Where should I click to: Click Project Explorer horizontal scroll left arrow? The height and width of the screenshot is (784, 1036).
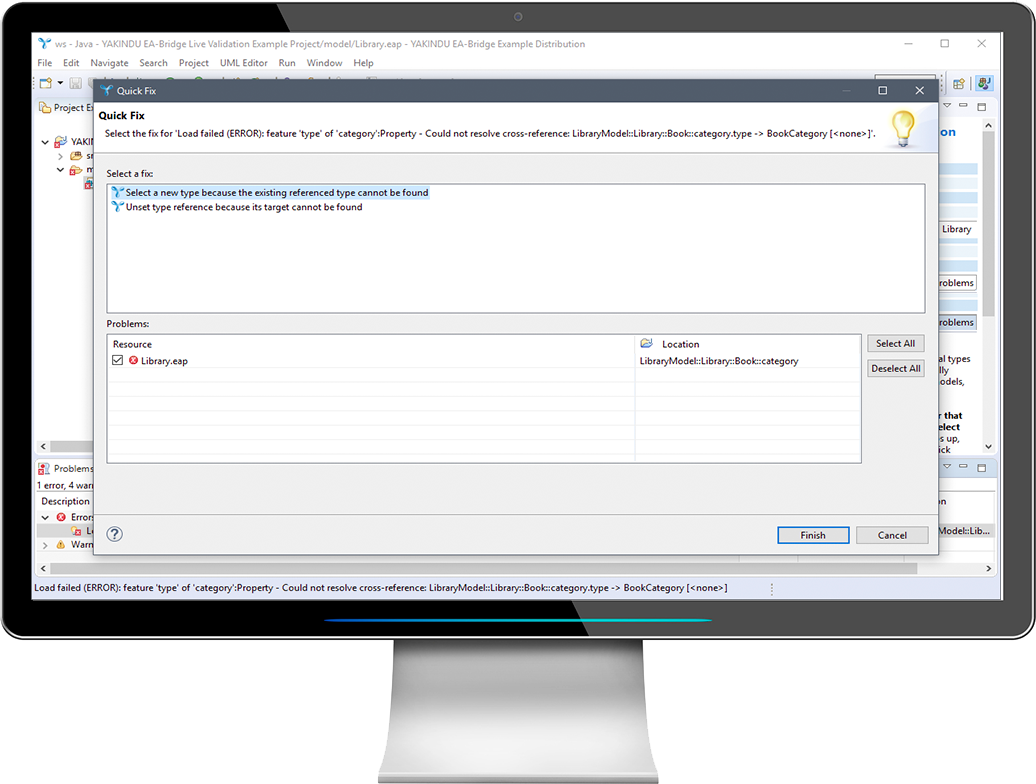(x=43, y=446)
